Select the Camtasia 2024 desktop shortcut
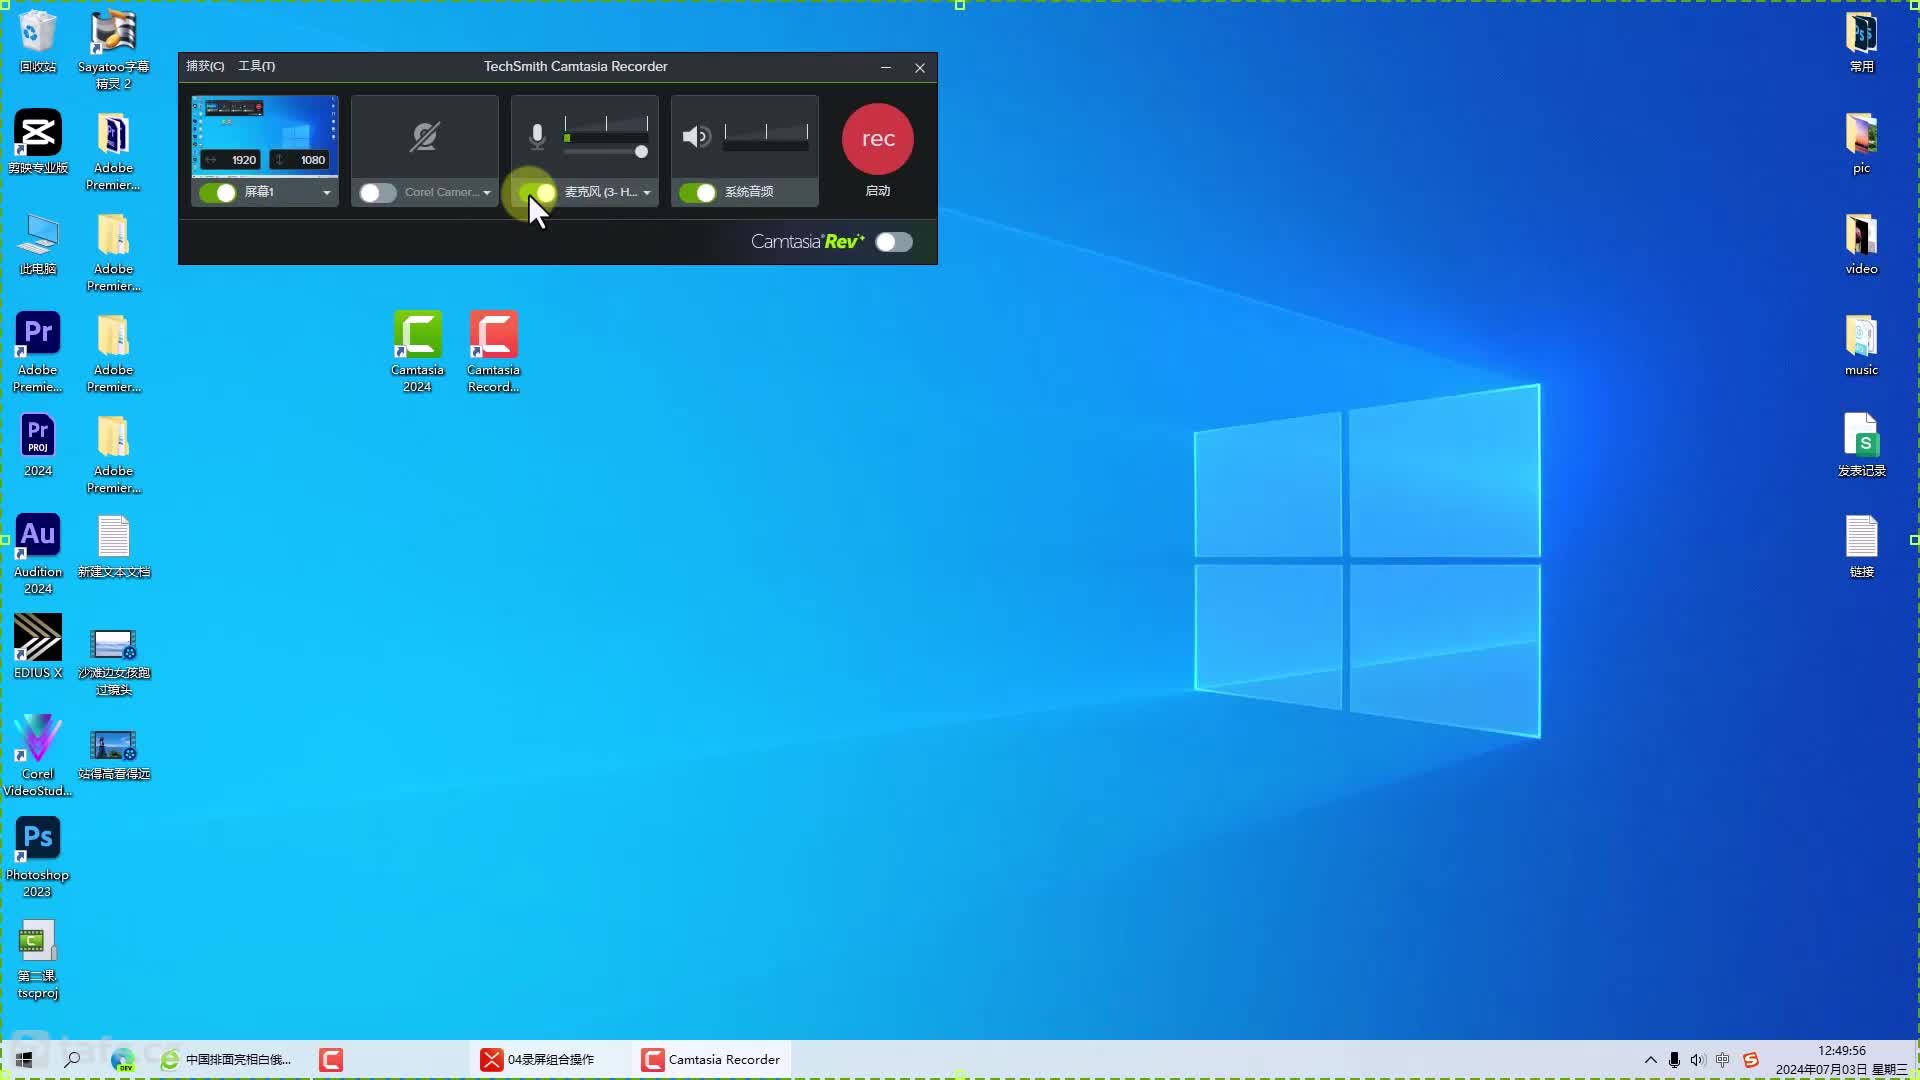Image resolution: width=1920 pixels, height=1080 pixels. (x=417, y=352)
